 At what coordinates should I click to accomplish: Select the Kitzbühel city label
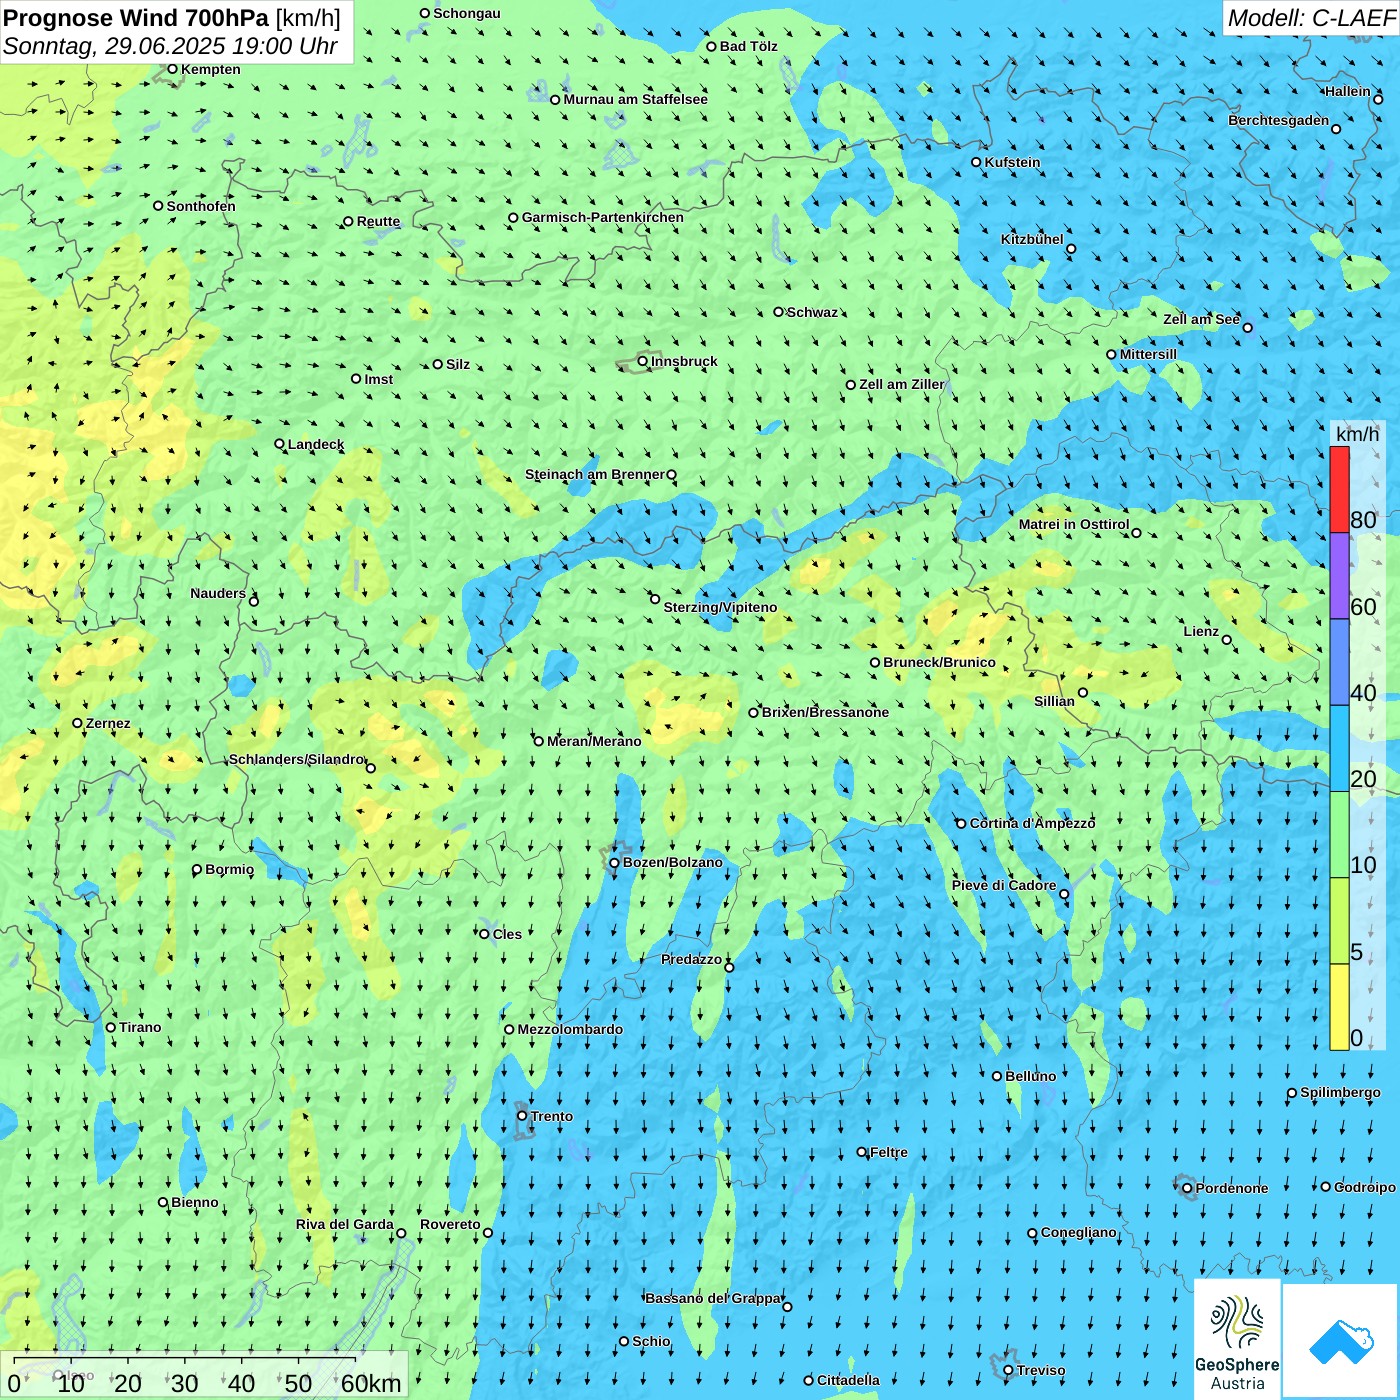coord(1032,239)
